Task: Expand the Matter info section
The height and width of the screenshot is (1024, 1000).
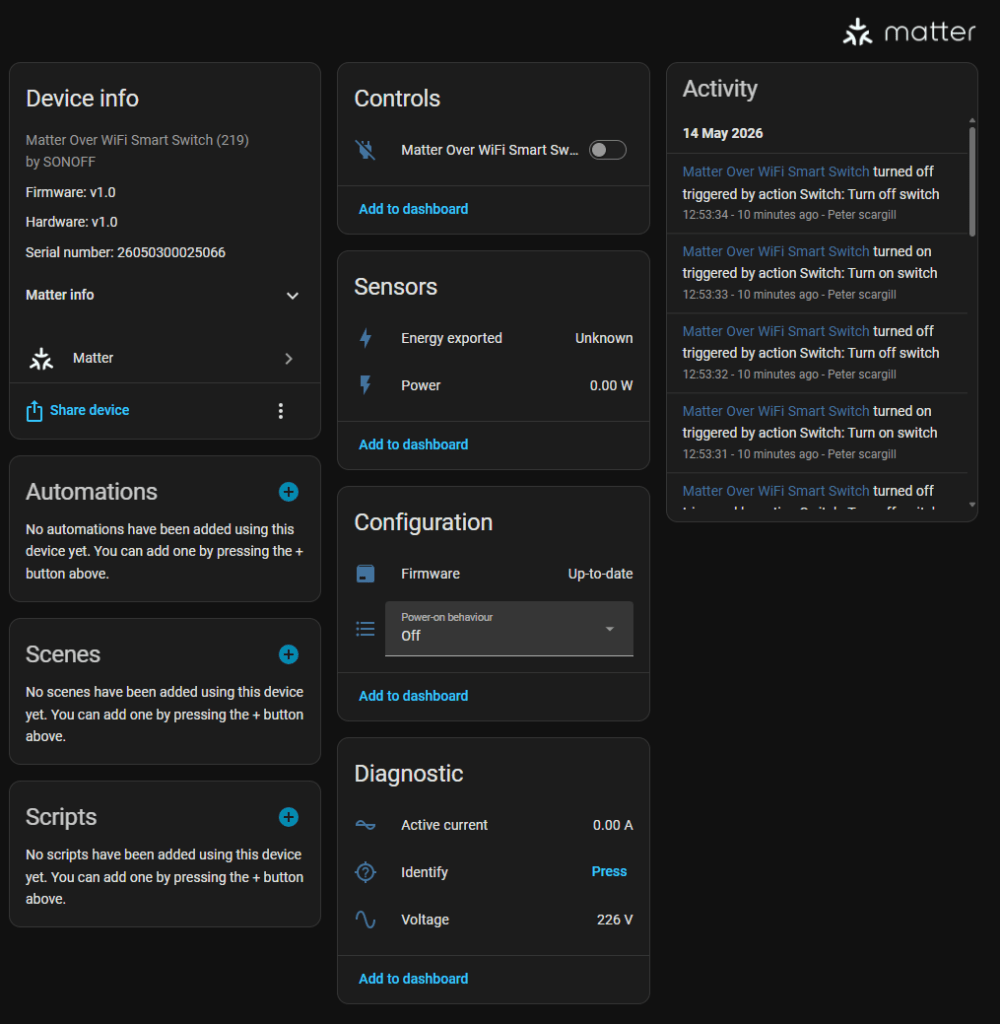Action: coord(293,295)
